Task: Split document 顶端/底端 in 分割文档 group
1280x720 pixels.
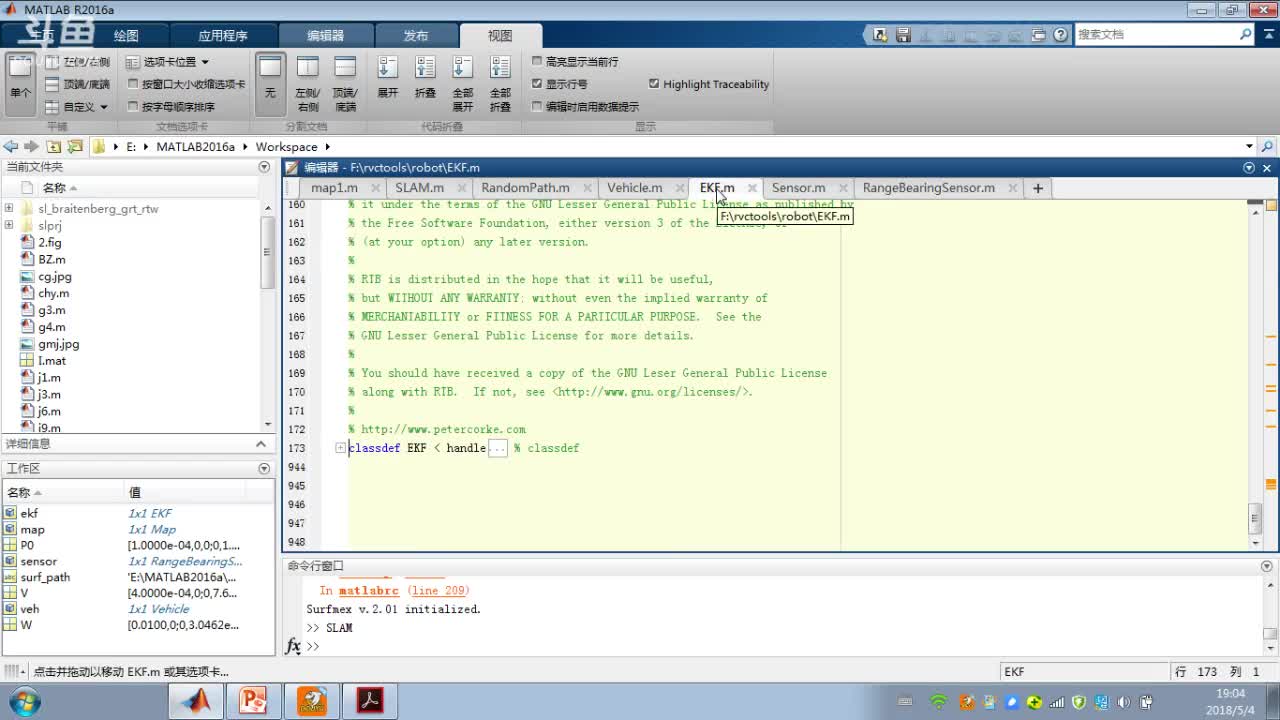Action: [x=345, y=83]
